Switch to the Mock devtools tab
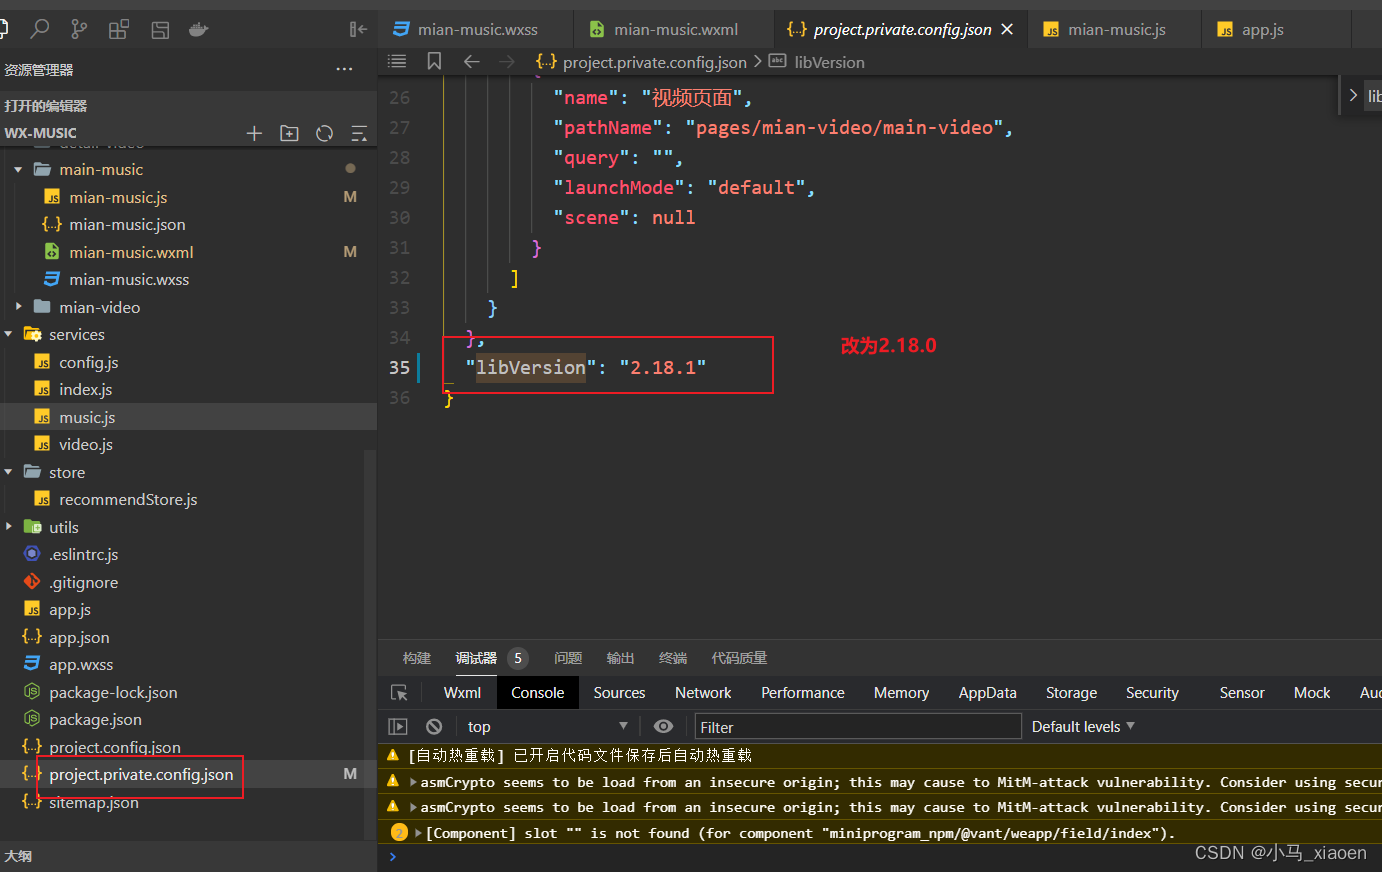Viewport: 1382px width, 872px height. pyautogui.click(x=1312, y=692)
